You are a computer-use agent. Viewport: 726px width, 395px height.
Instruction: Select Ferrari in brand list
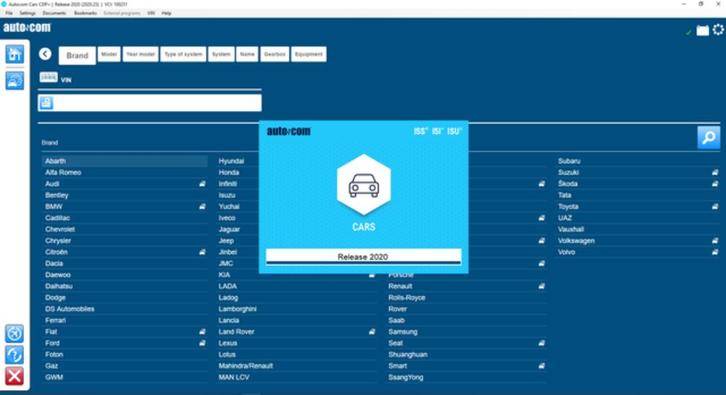[x=55, y=320]
